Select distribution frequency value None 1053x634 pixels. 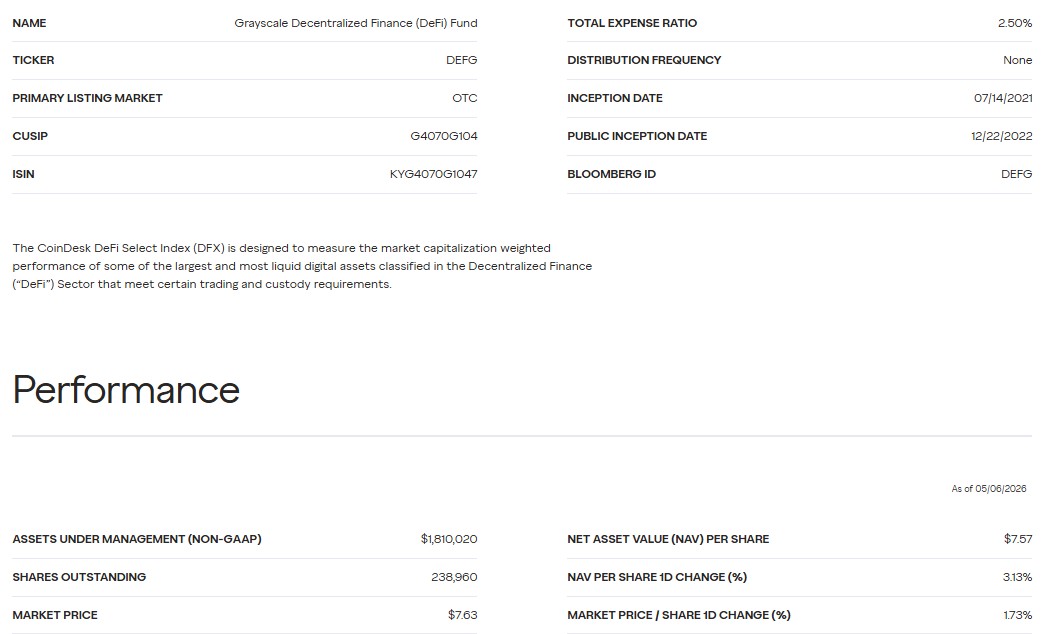tap(1017, 60)
